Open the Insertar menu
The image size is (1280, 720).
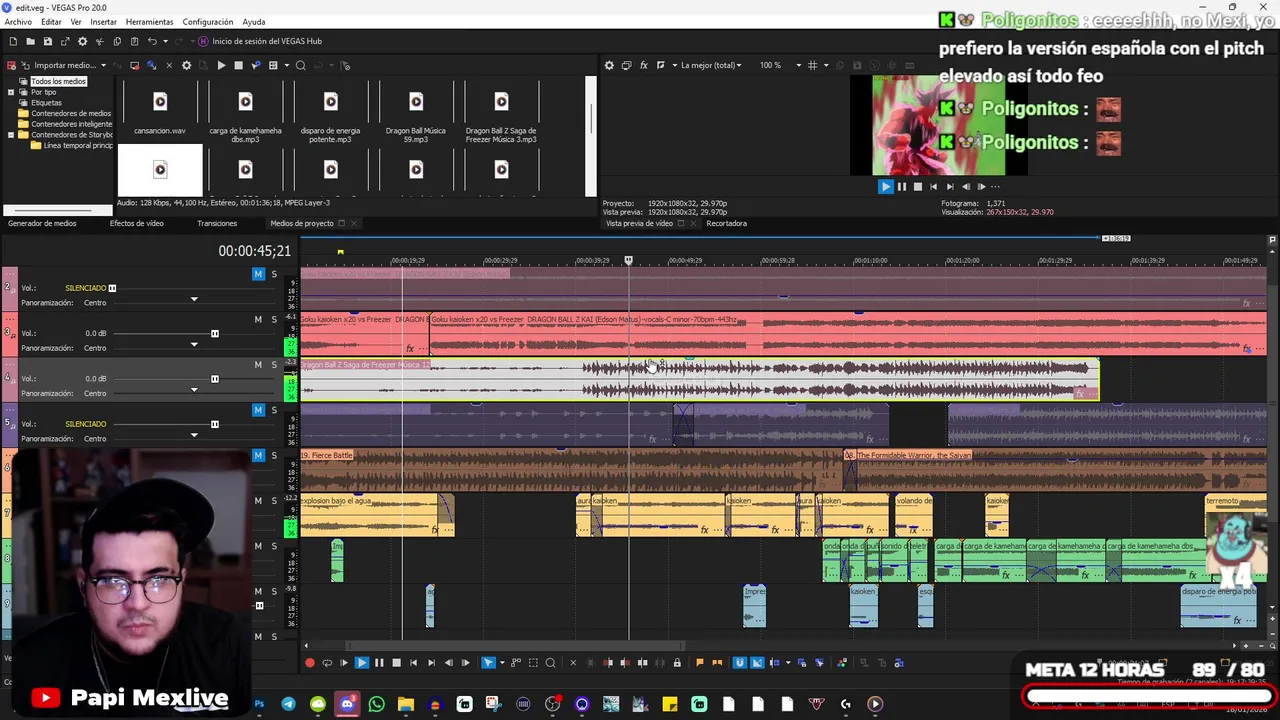pos(103,21)
